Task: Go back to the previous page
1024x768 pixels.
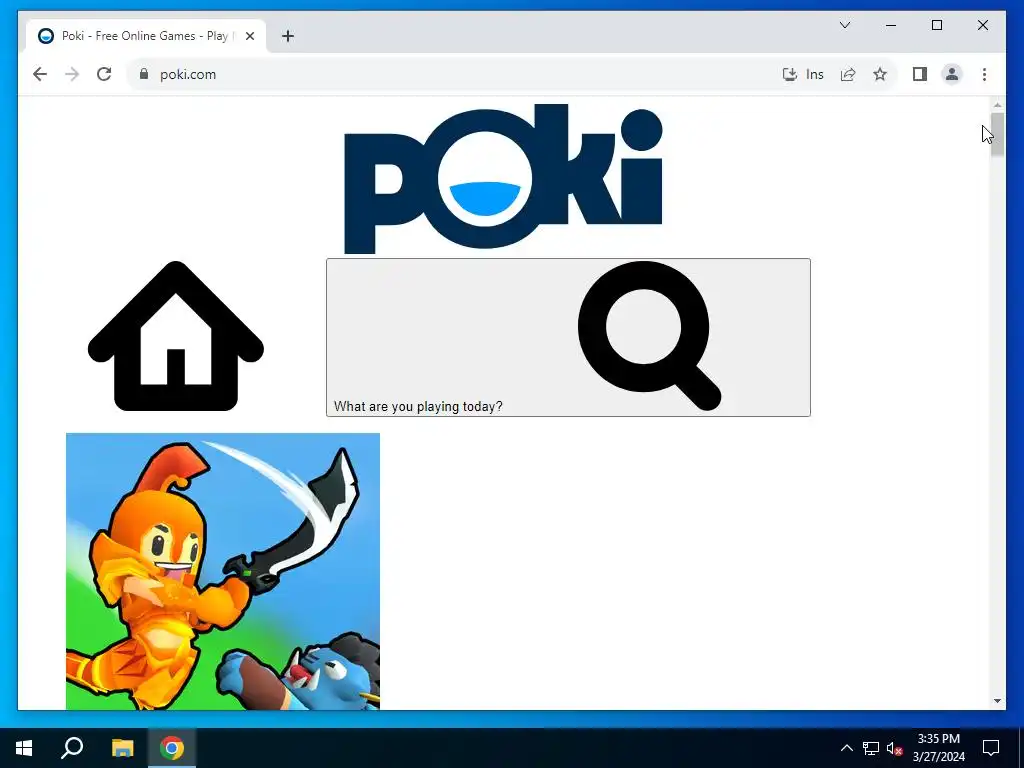Action: [40, 74]
